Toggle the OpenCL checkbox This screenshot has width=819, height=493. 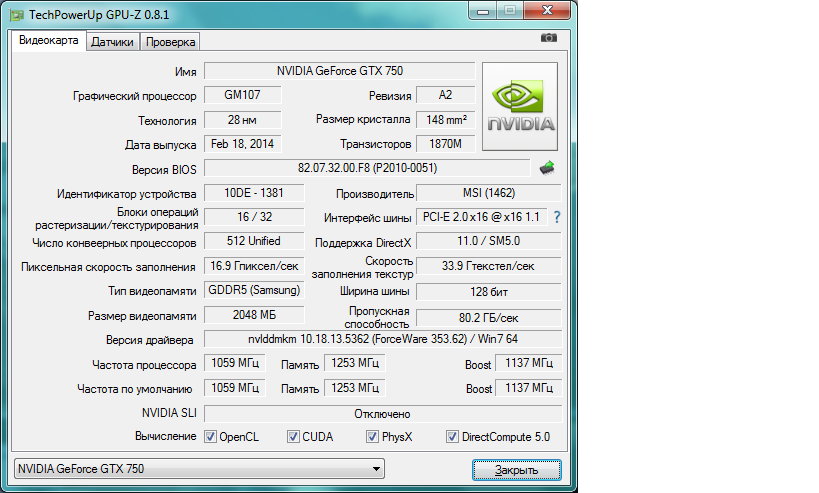tap(210, 437)
